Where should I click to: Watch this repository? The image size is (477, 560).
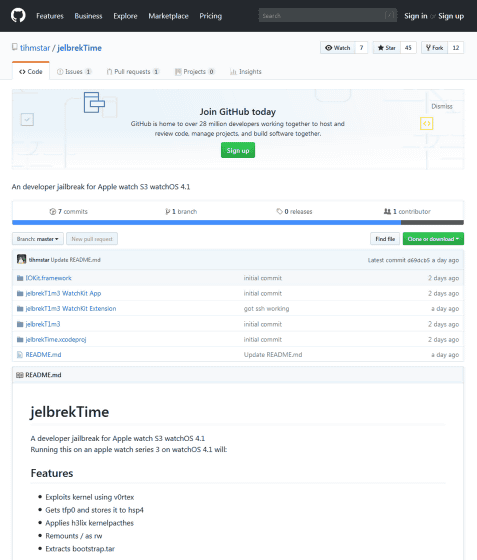pyautogui.click(x=338, y=48)
